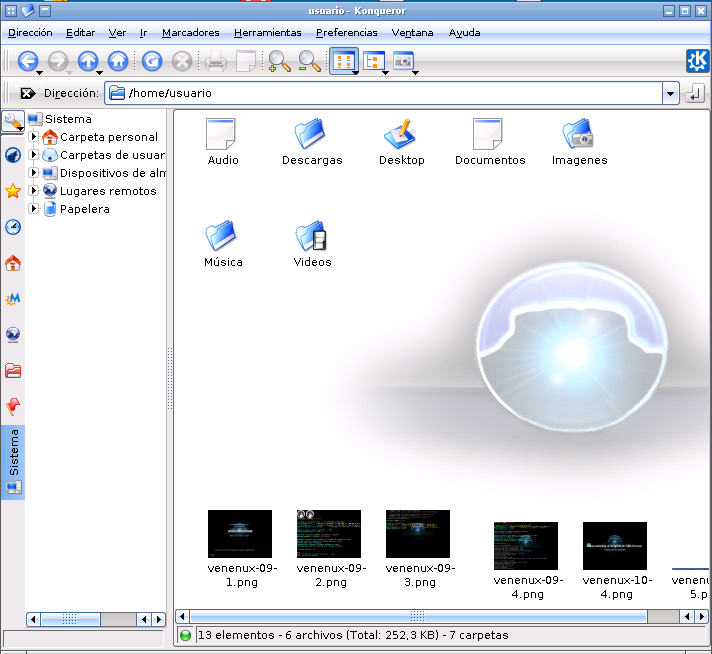Image resolution: width=712 pixels, height=654 pixels.
Task: Click the go button beside address bar
Action: 694,93
